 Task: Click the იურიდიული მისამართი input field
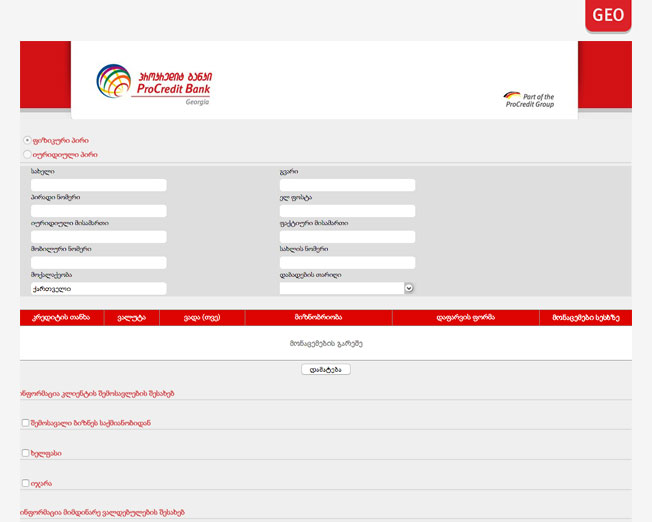(x=98, y=237)
